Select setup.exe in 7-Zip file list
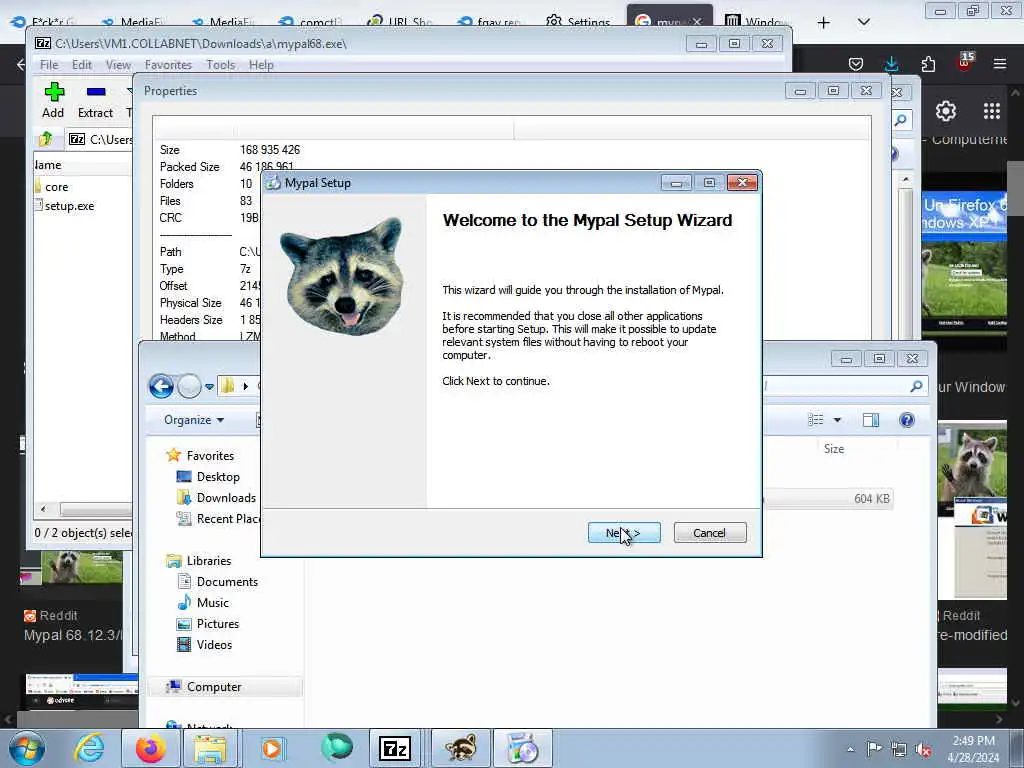This screenshot has width=1024, height=768. point(69,206)
